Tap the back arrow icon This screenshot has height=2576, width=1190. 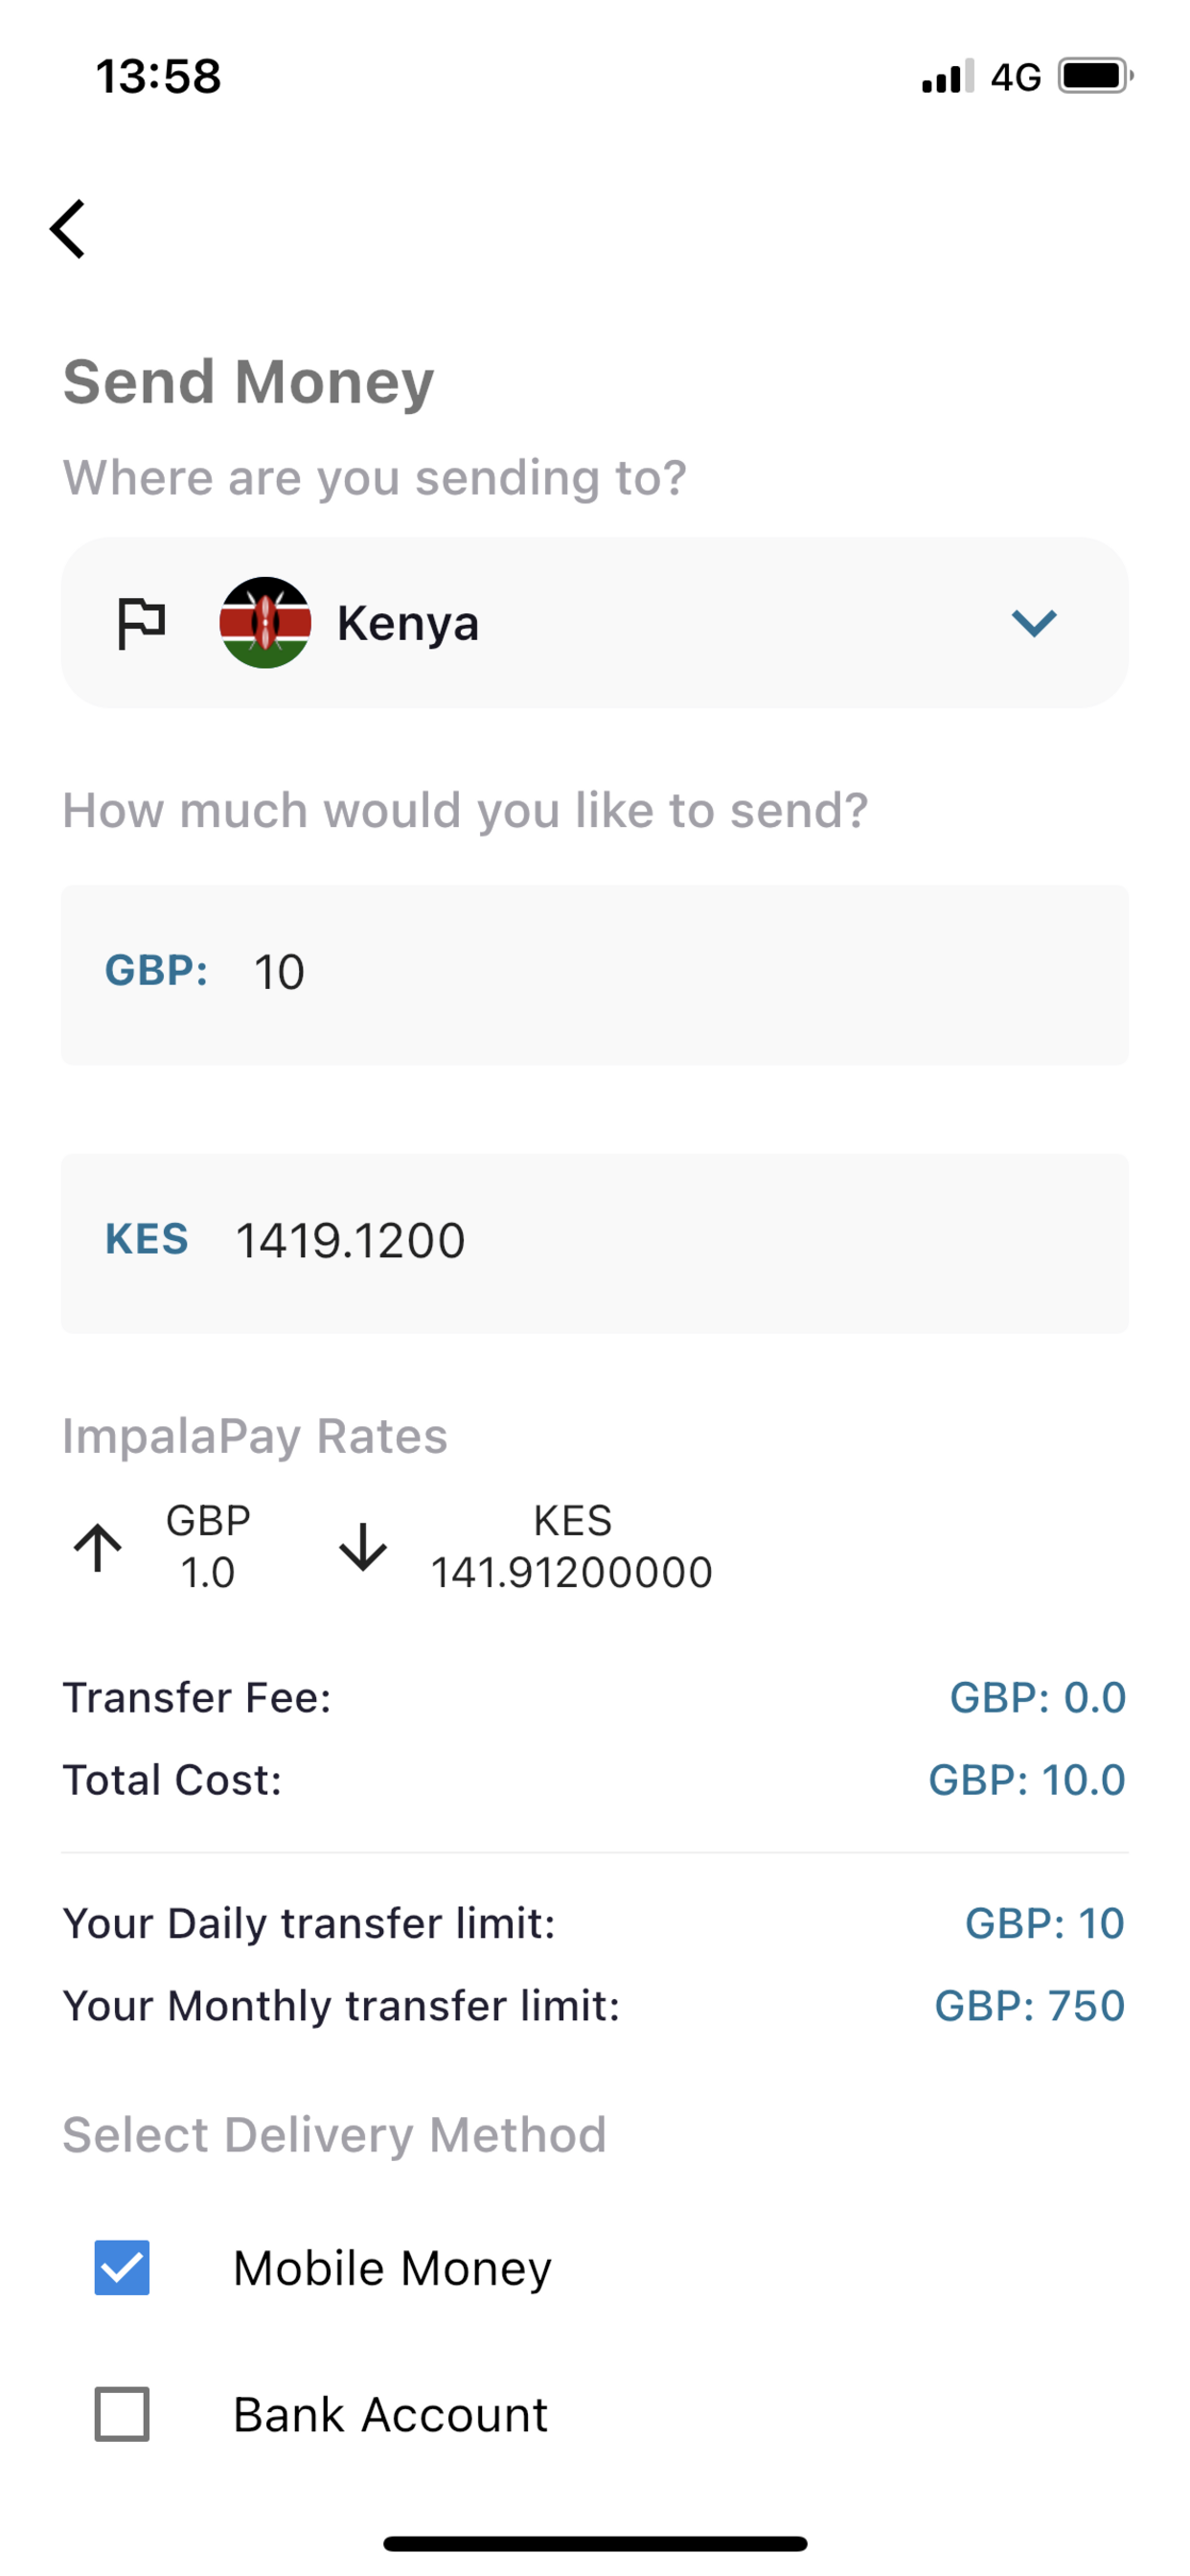point(68,229)
